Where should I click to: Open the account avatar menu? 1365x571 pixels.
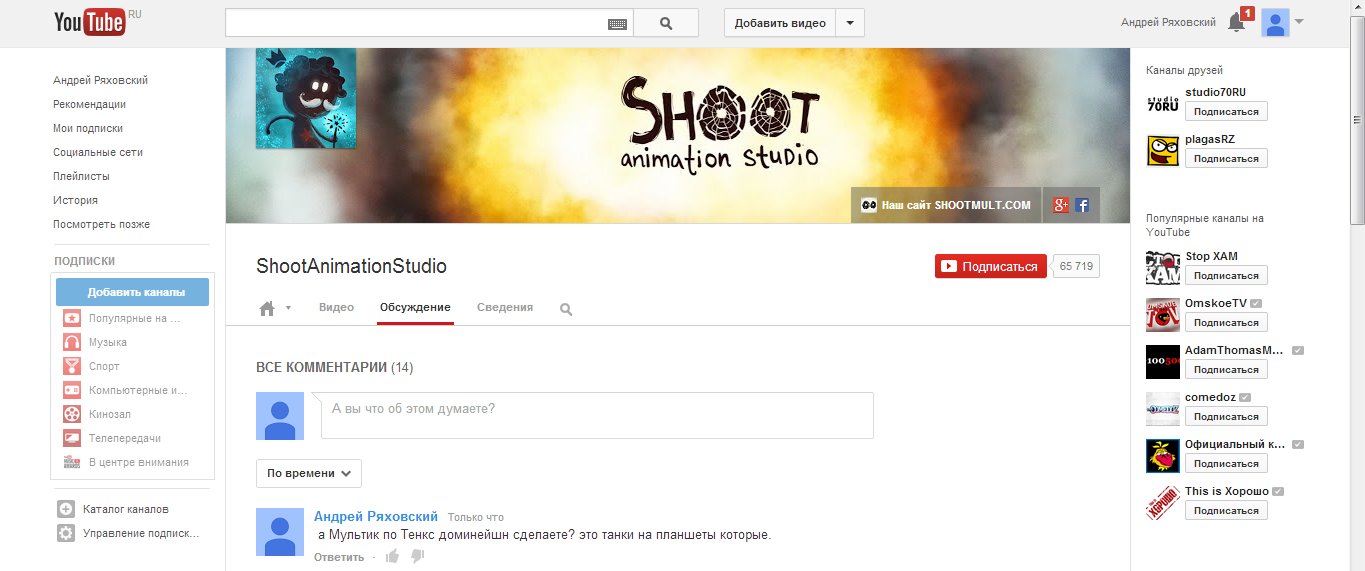click(x=1275, y=22)
